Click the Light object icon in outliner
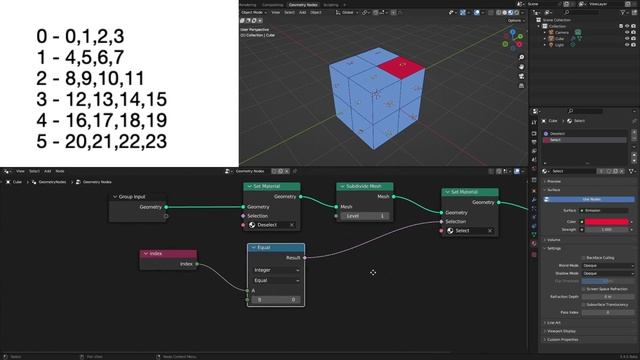This screenshot has width=640, height=360. (551, 45)
